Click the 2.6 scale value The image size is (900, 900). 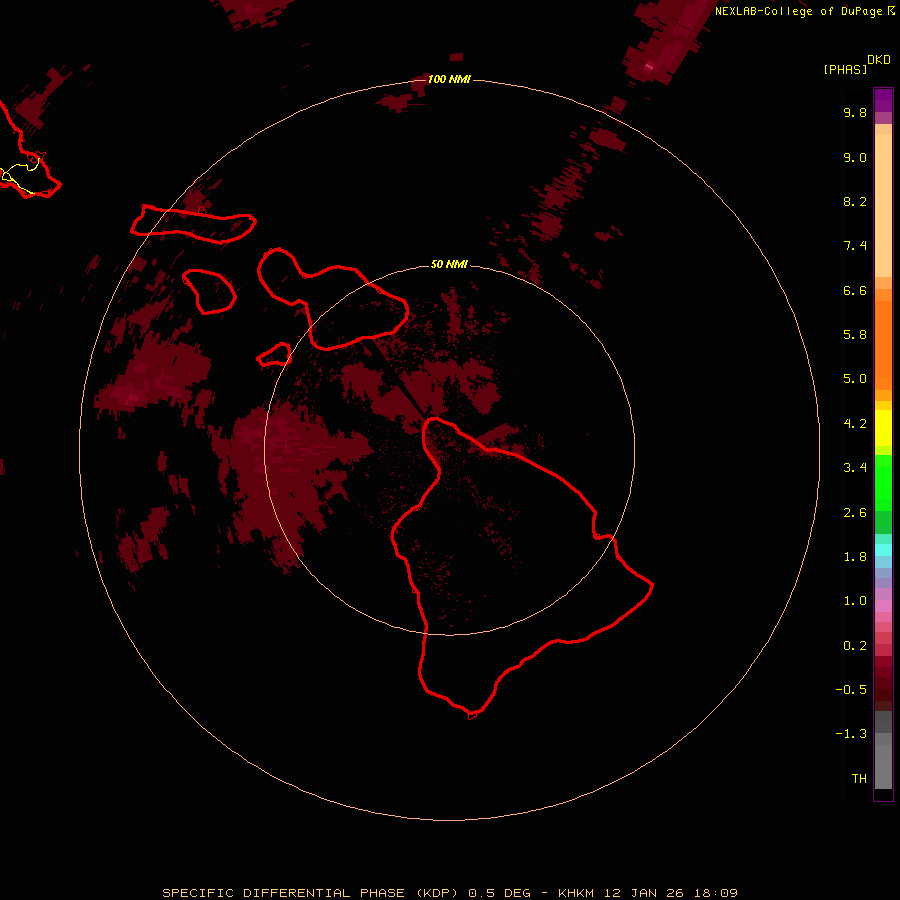[855, 513]
